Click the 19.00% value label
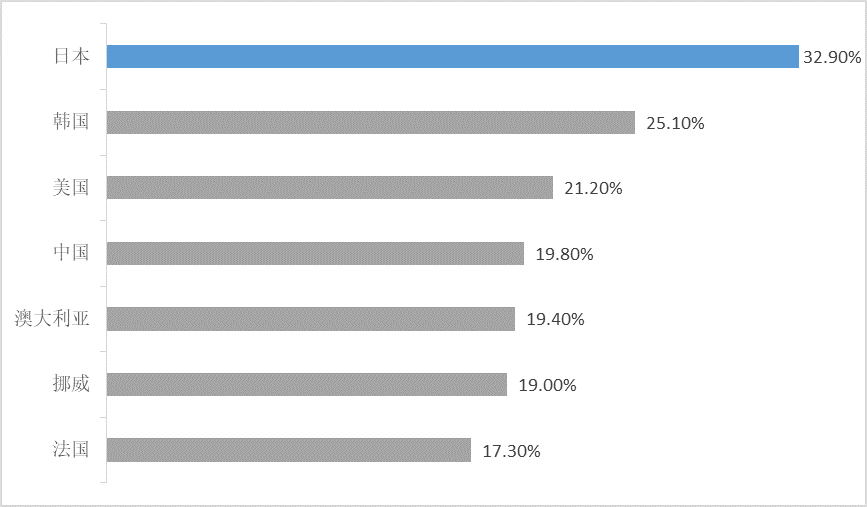Screen dimensions: 867x507 (x=547, y=385)
